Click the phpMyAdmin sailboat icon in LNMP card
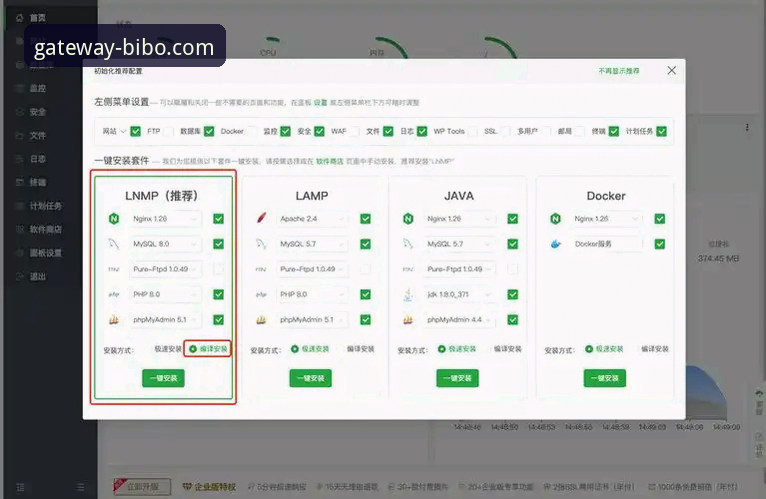The image size is (766, 499). click(114, 320)
